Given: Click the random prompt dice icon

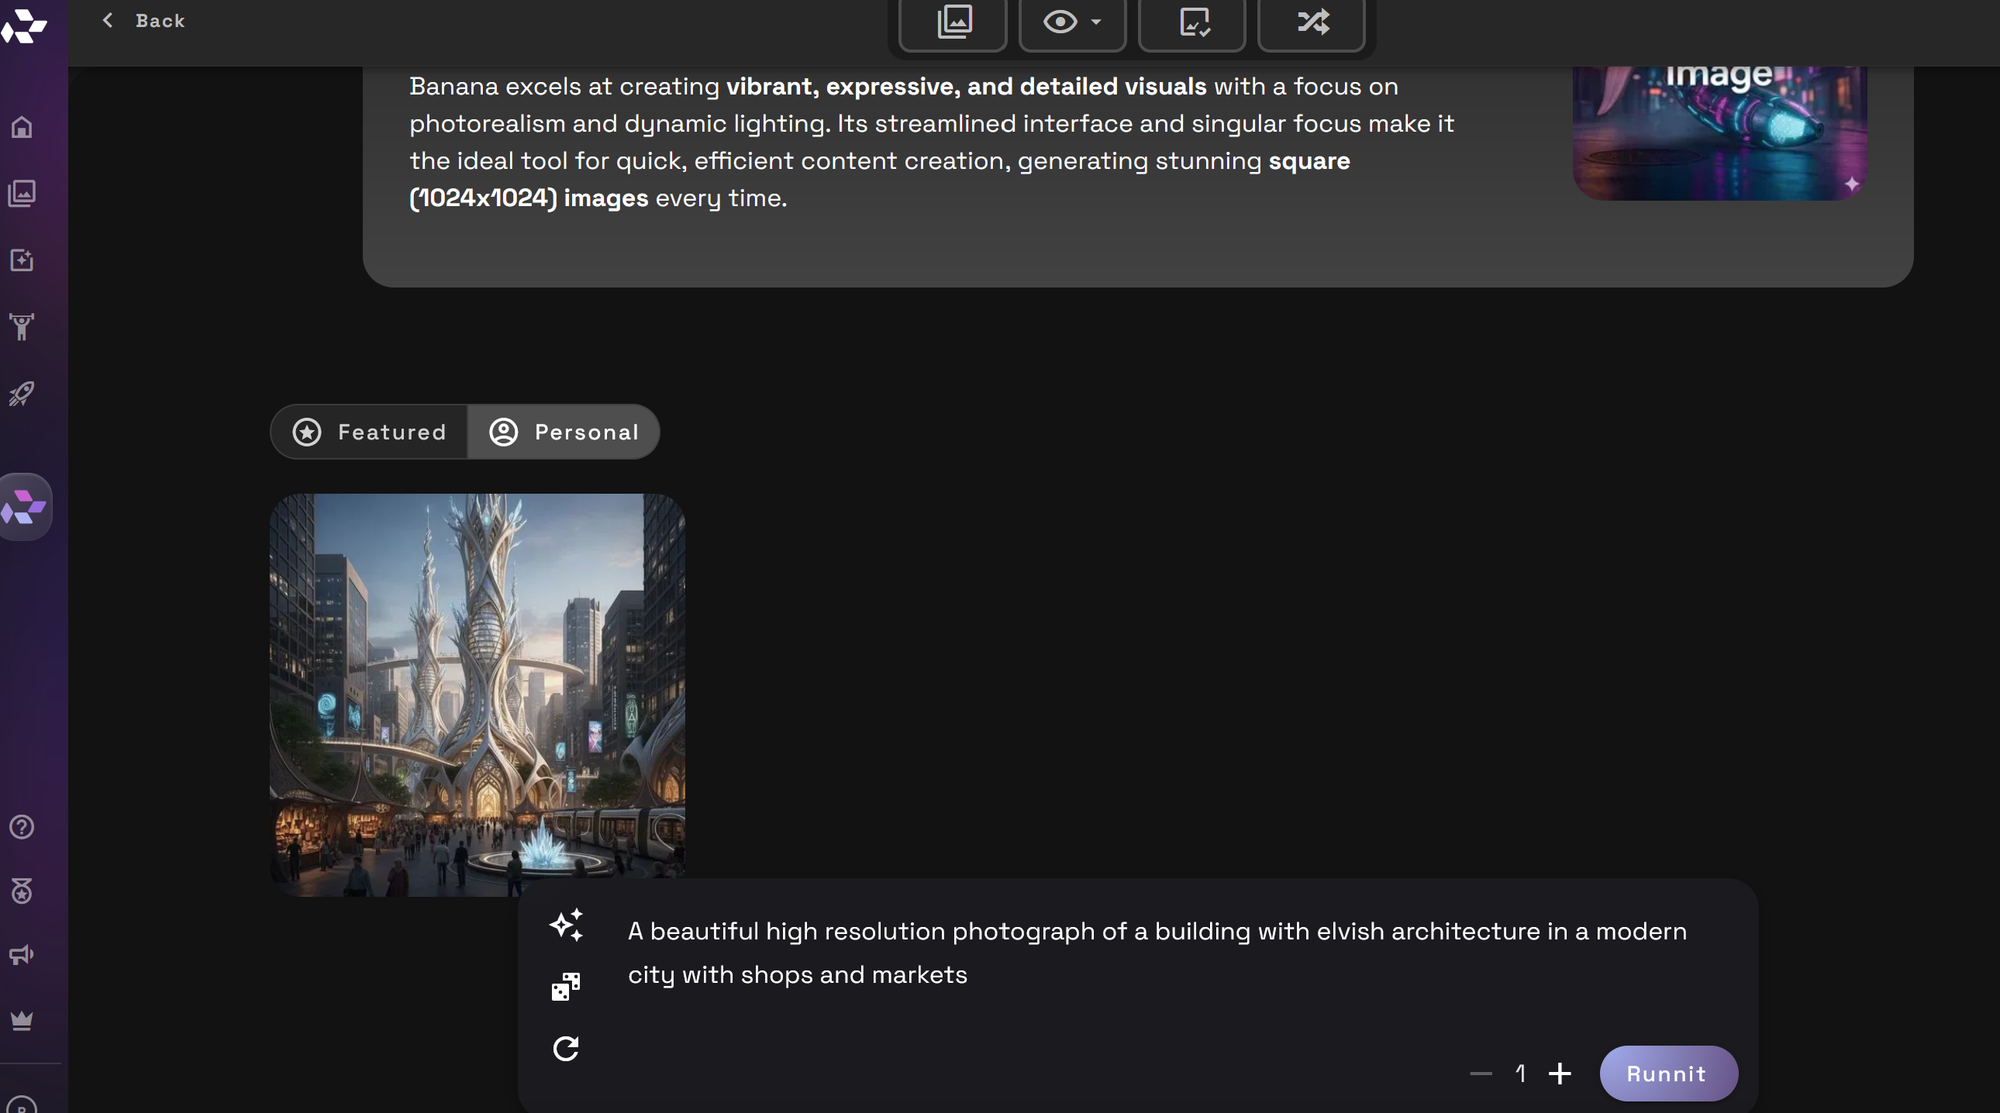Looking at the screenshot, I should (566, 985).
